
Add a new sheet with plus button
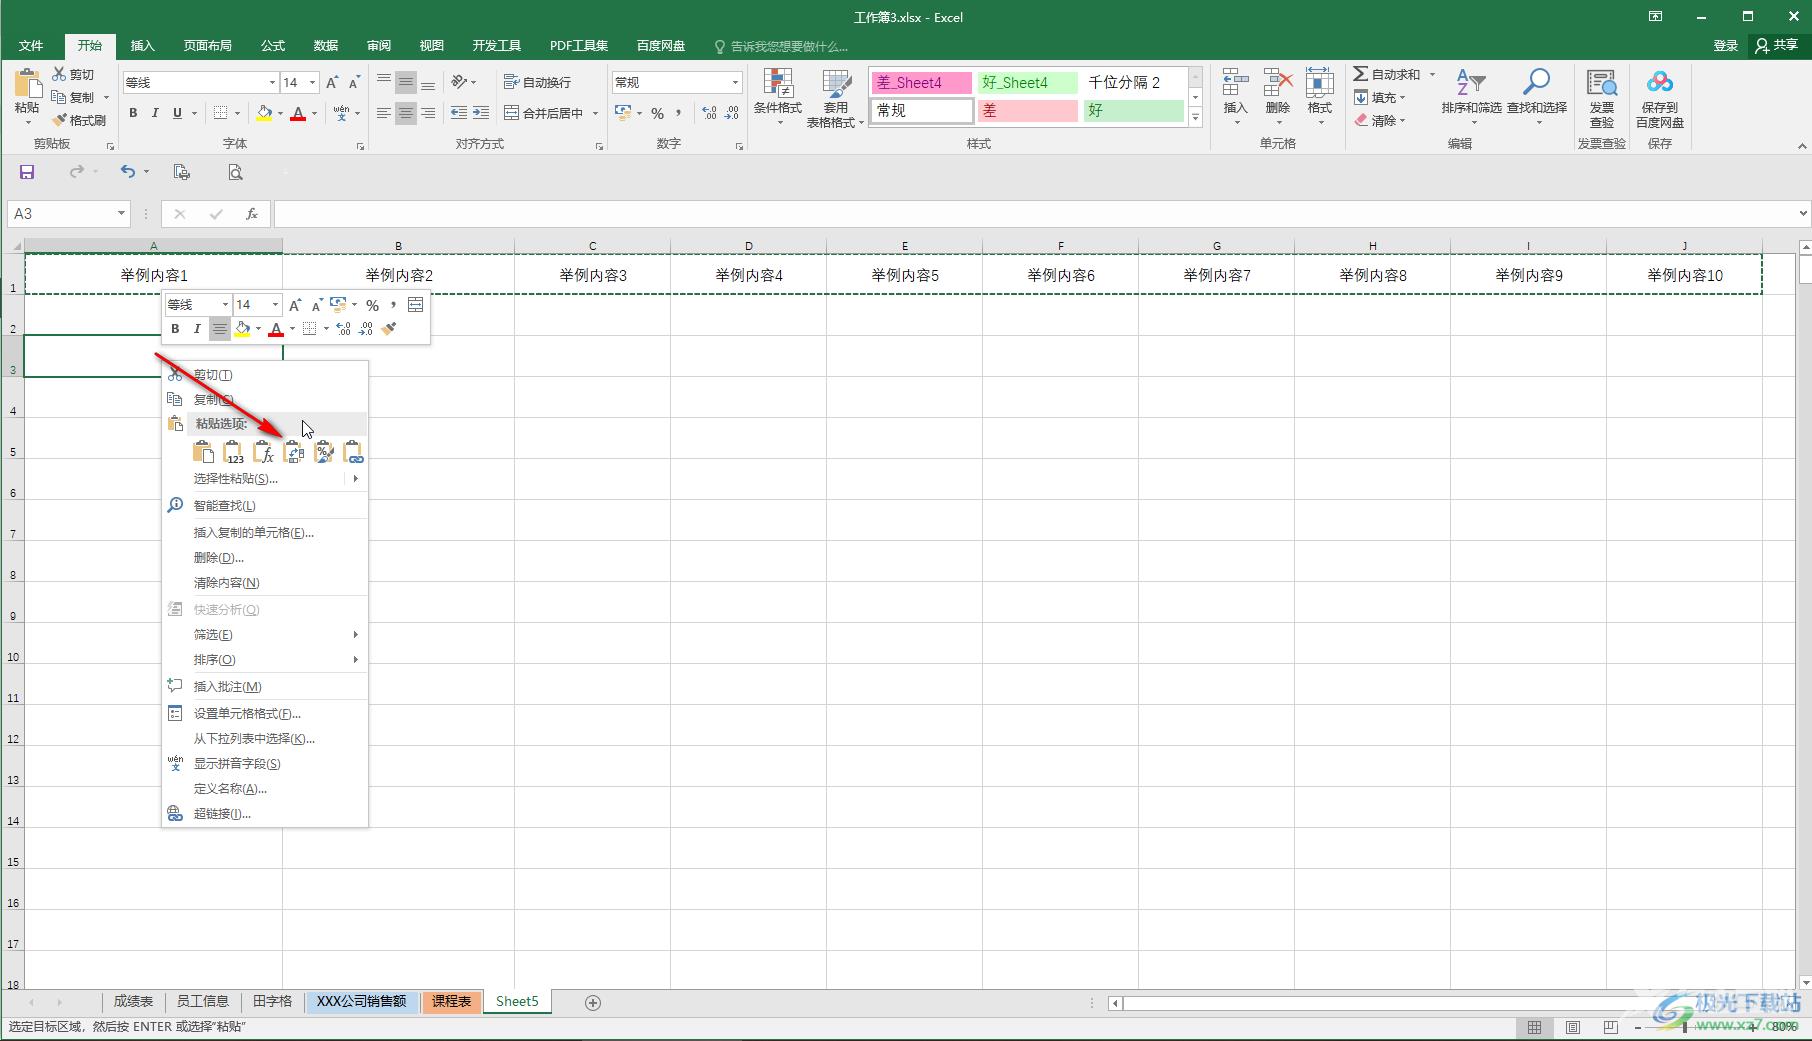tap(593, 1002)
